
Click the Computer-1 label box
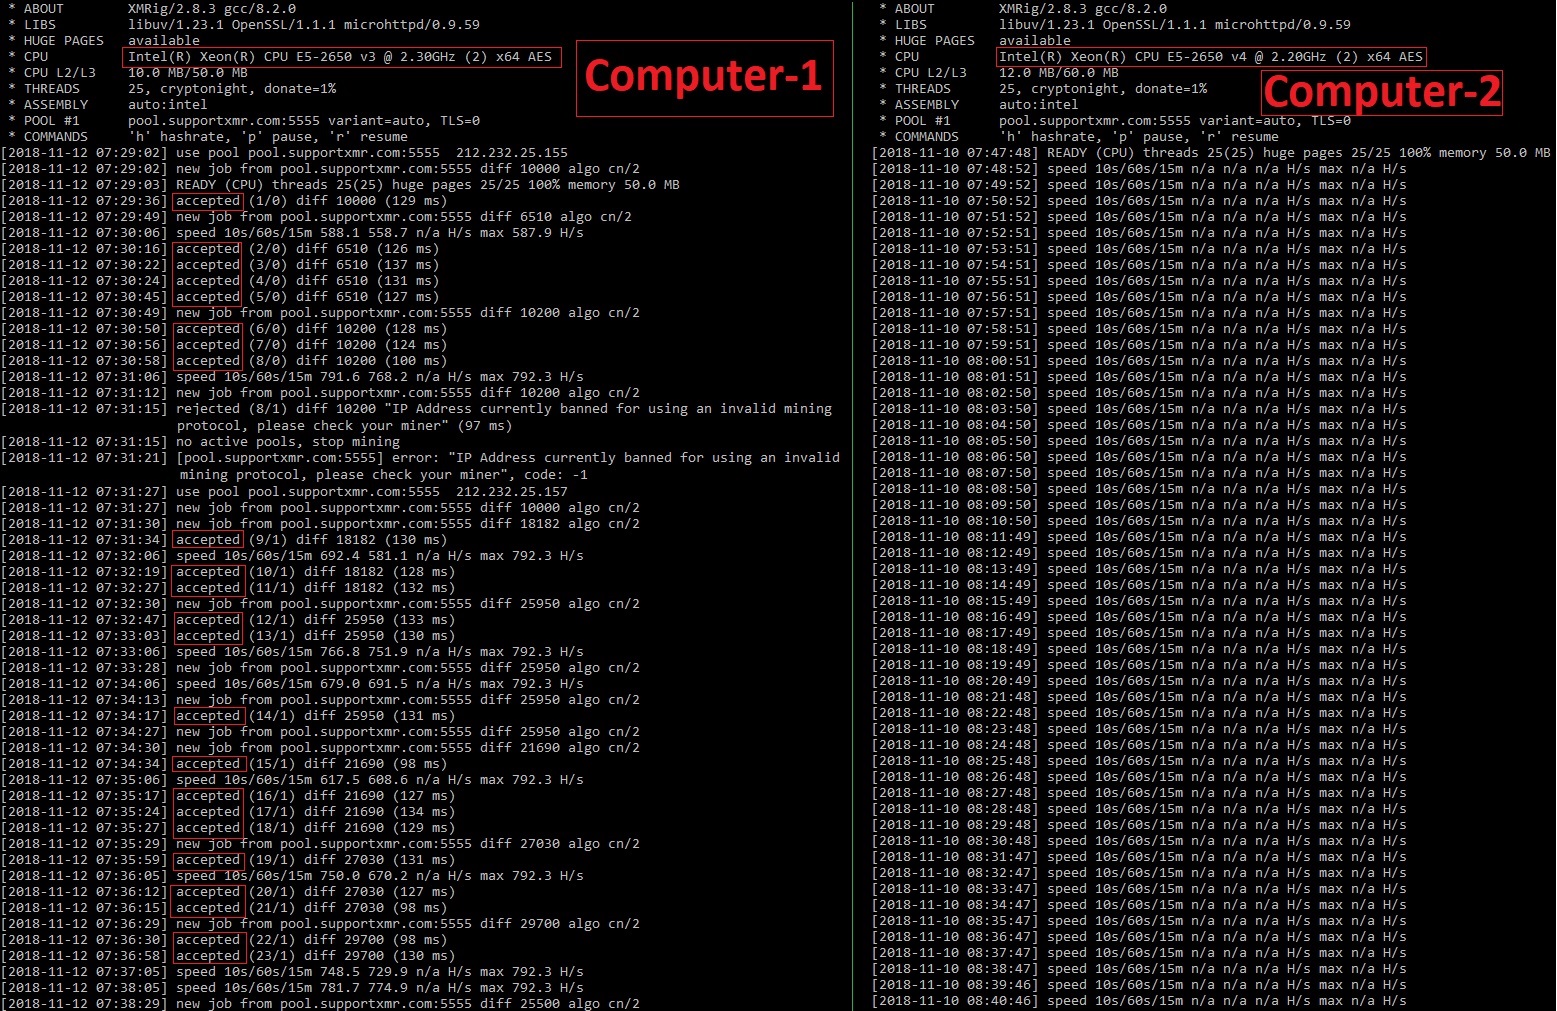click(703, 76)
